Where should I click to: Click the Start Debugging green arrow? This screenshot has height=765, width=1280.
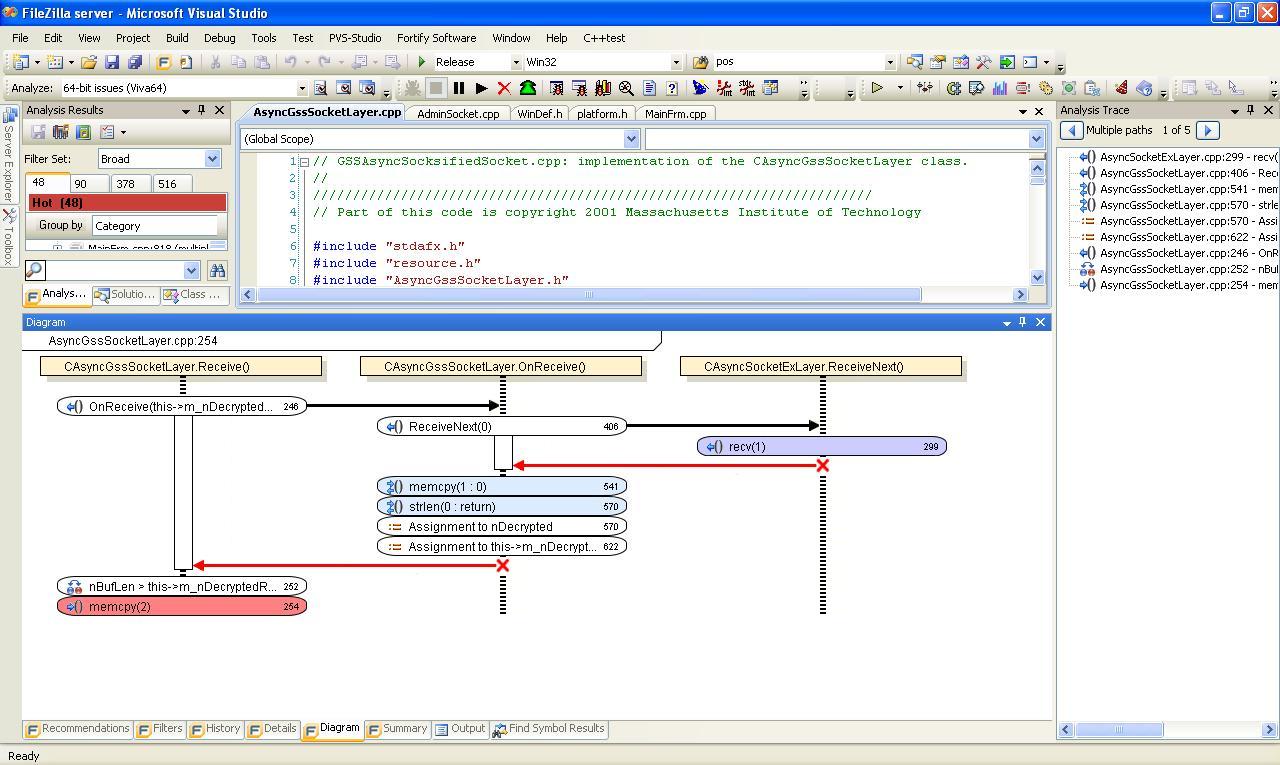[x=422, y=62]
